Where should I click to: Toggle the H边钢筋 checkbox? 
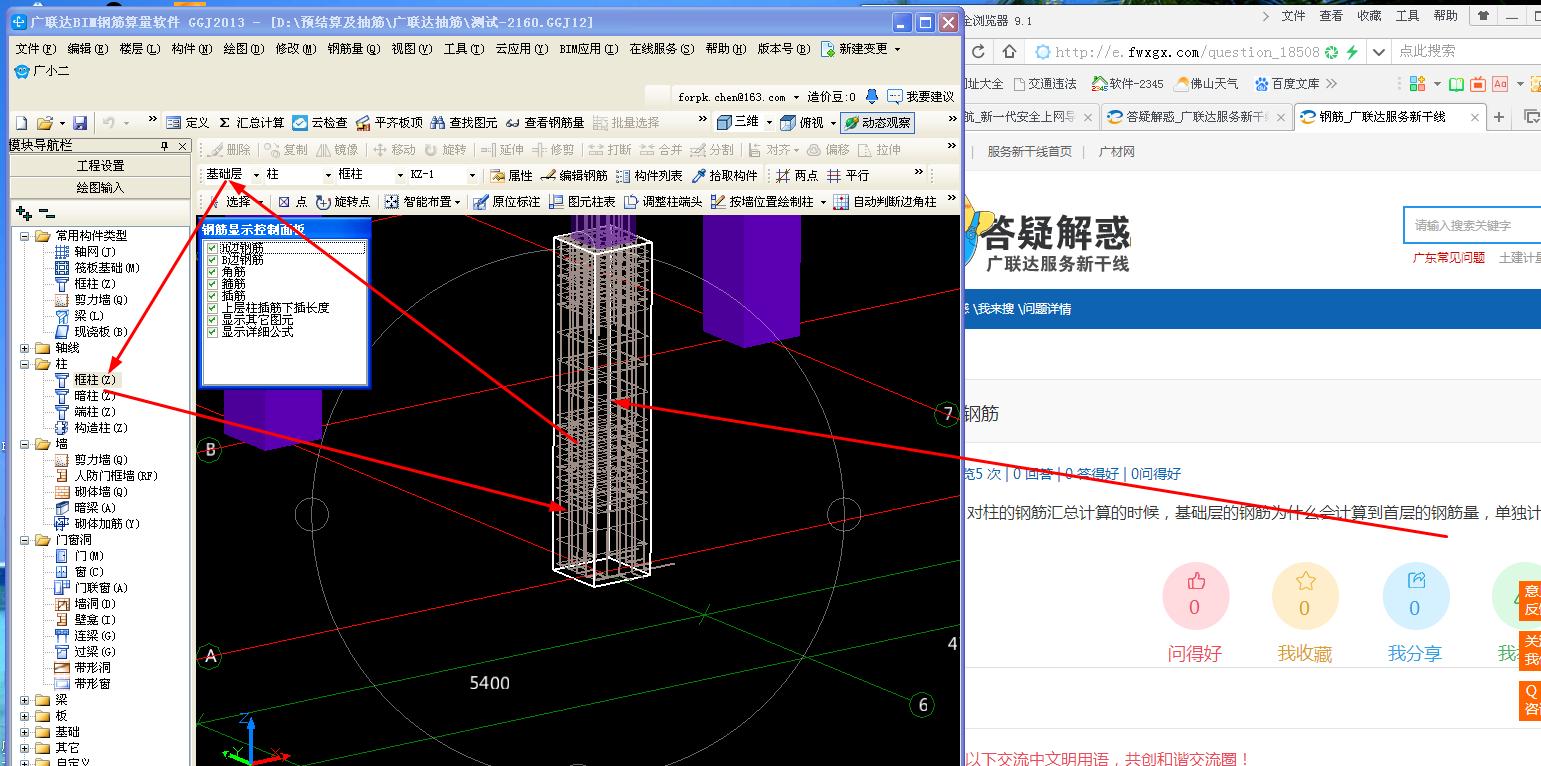211,247
